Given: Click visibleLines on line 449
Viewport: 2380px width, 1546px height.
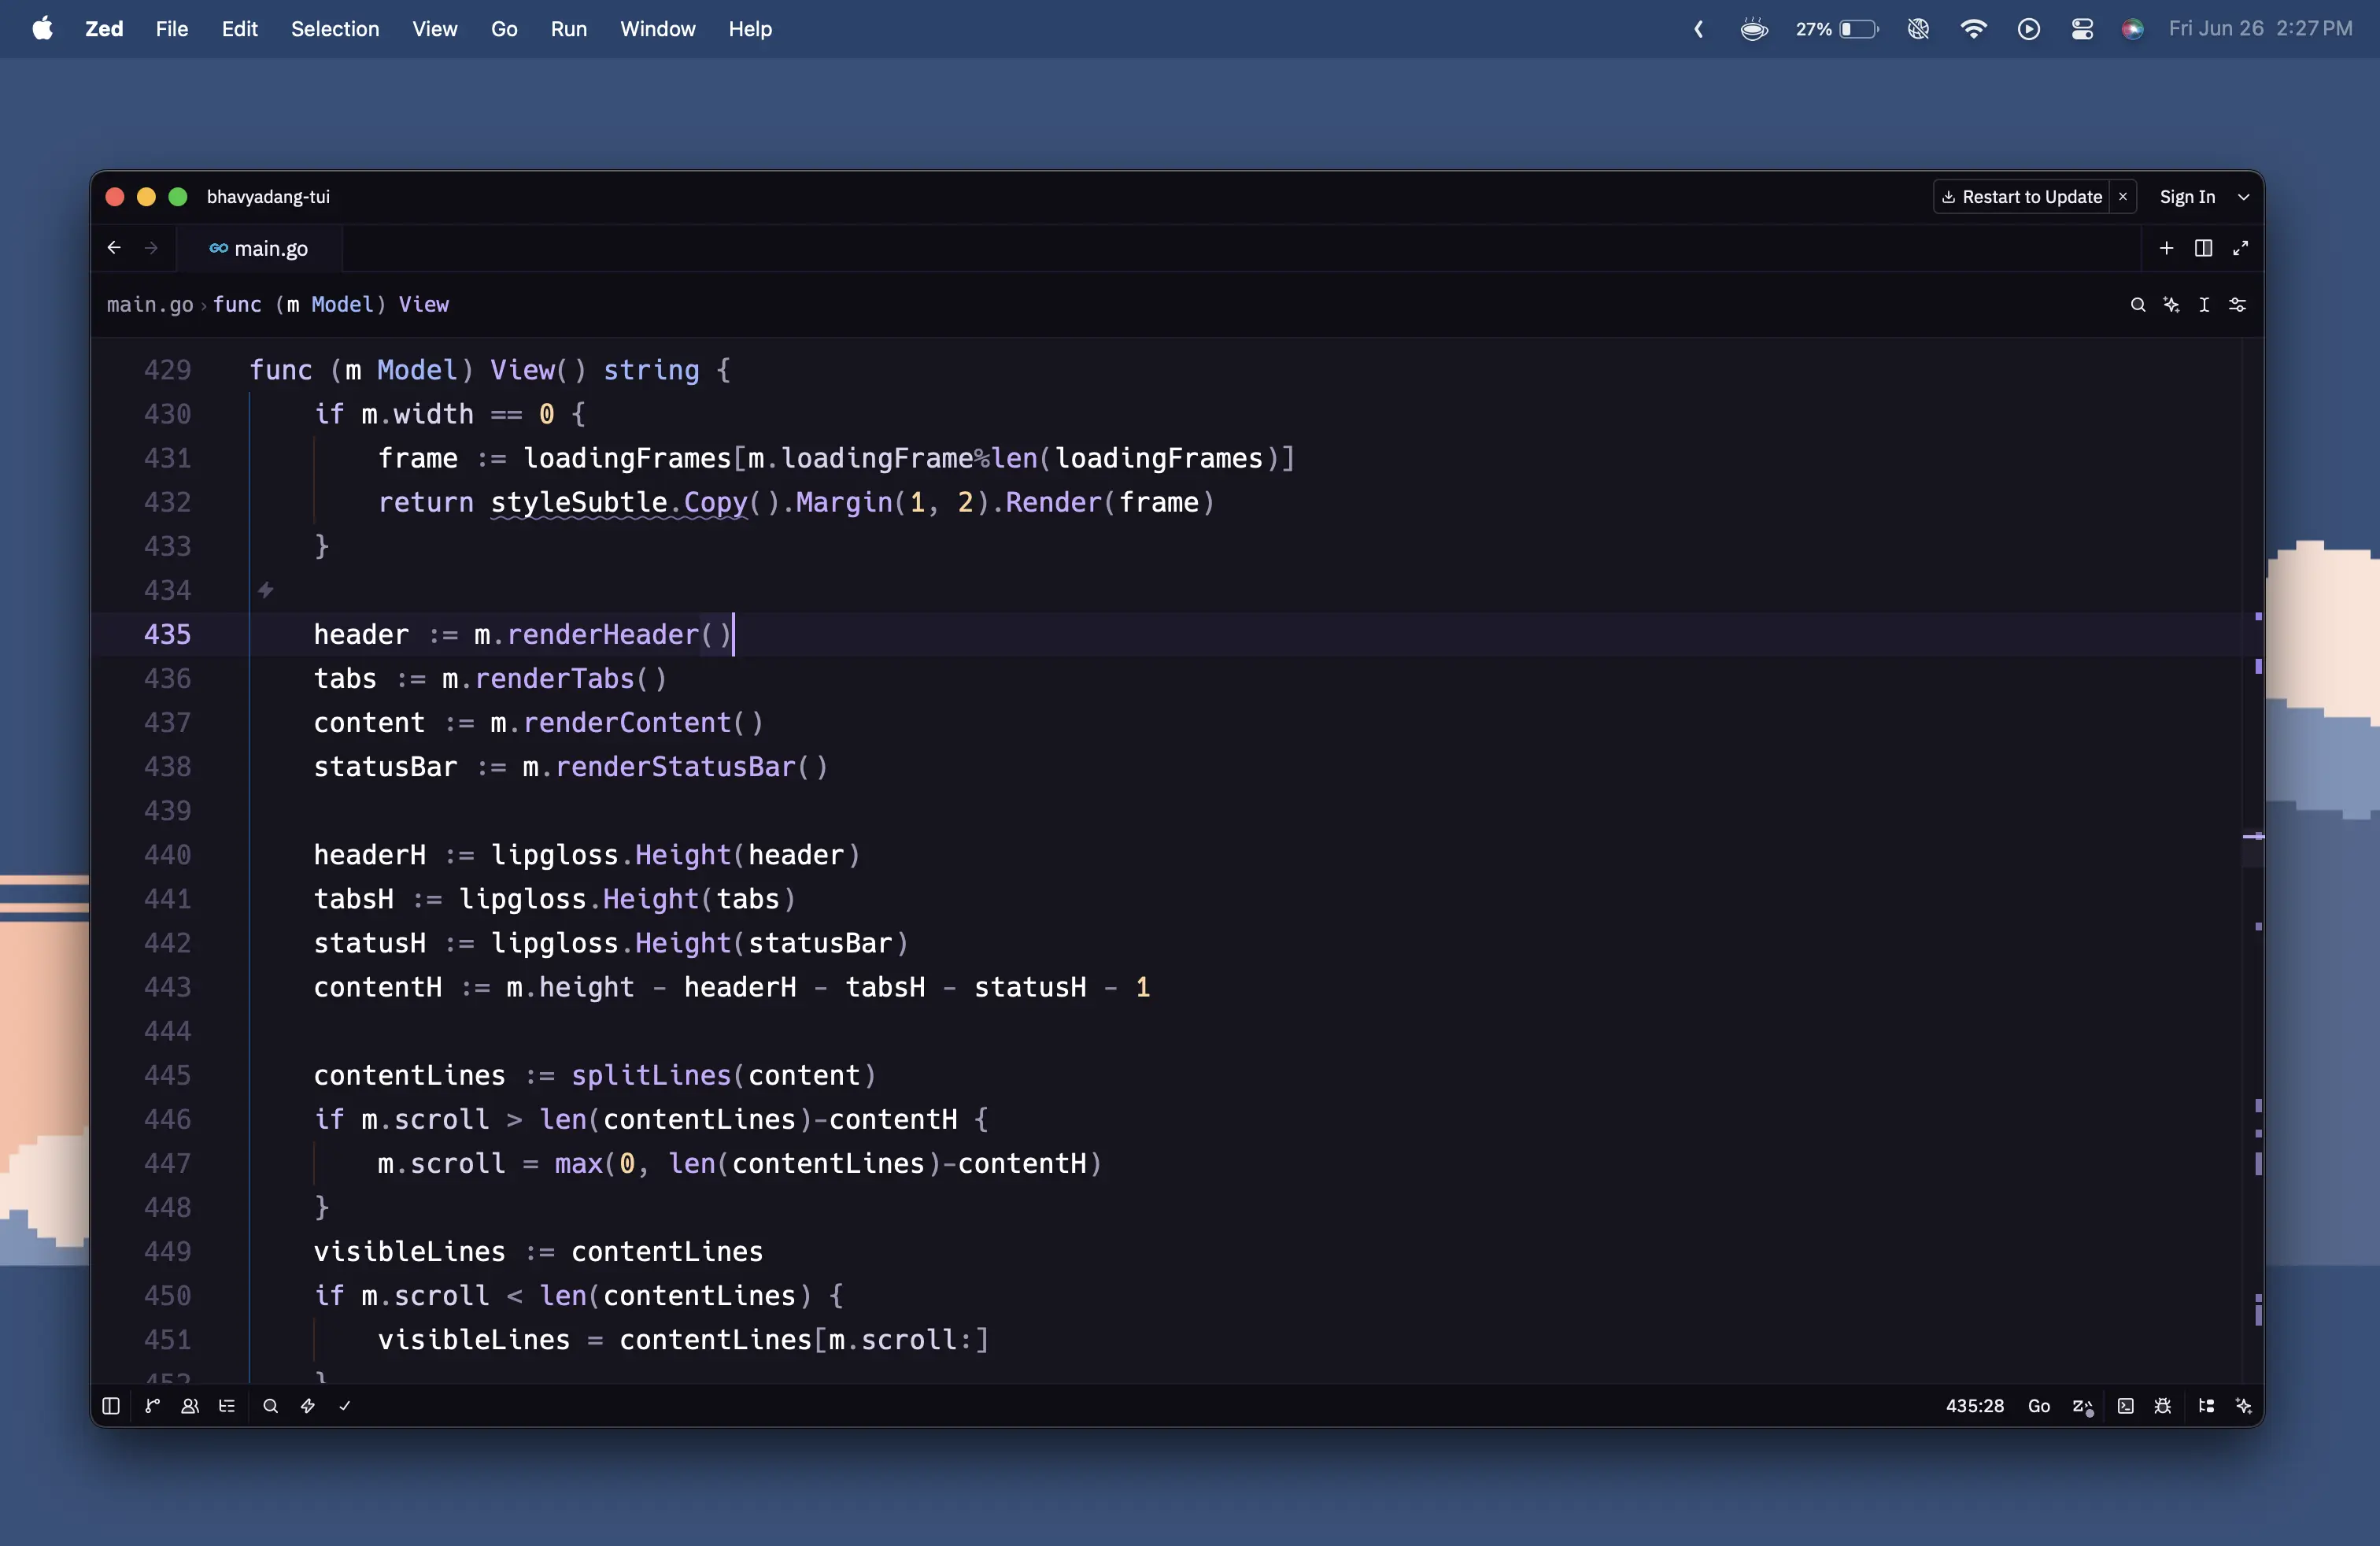Looking at the screenshot, I should click(x=410, y=1252).
